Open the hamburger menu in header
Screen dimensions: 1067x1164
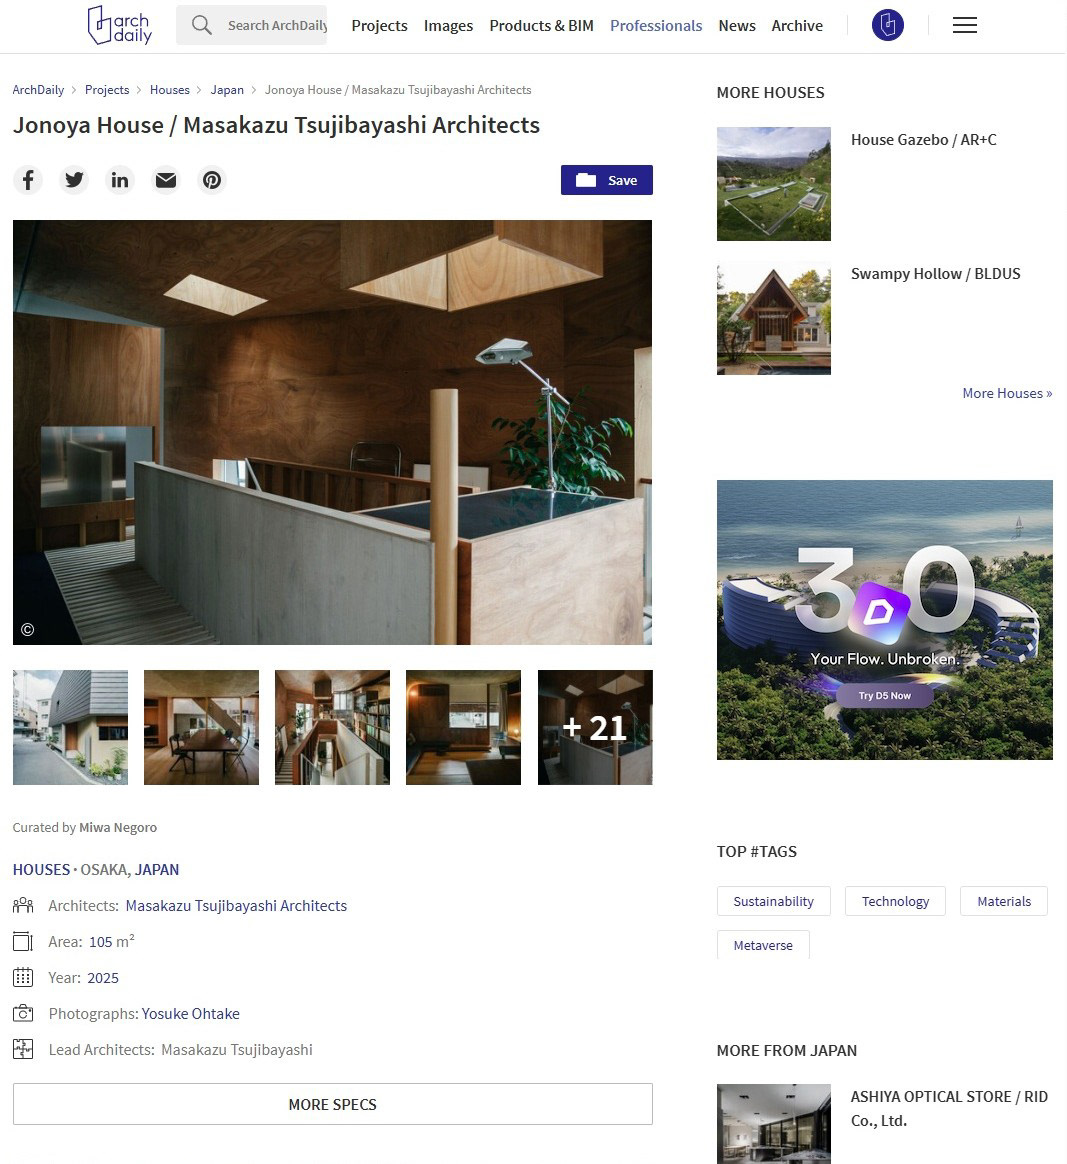click(965, 25)
